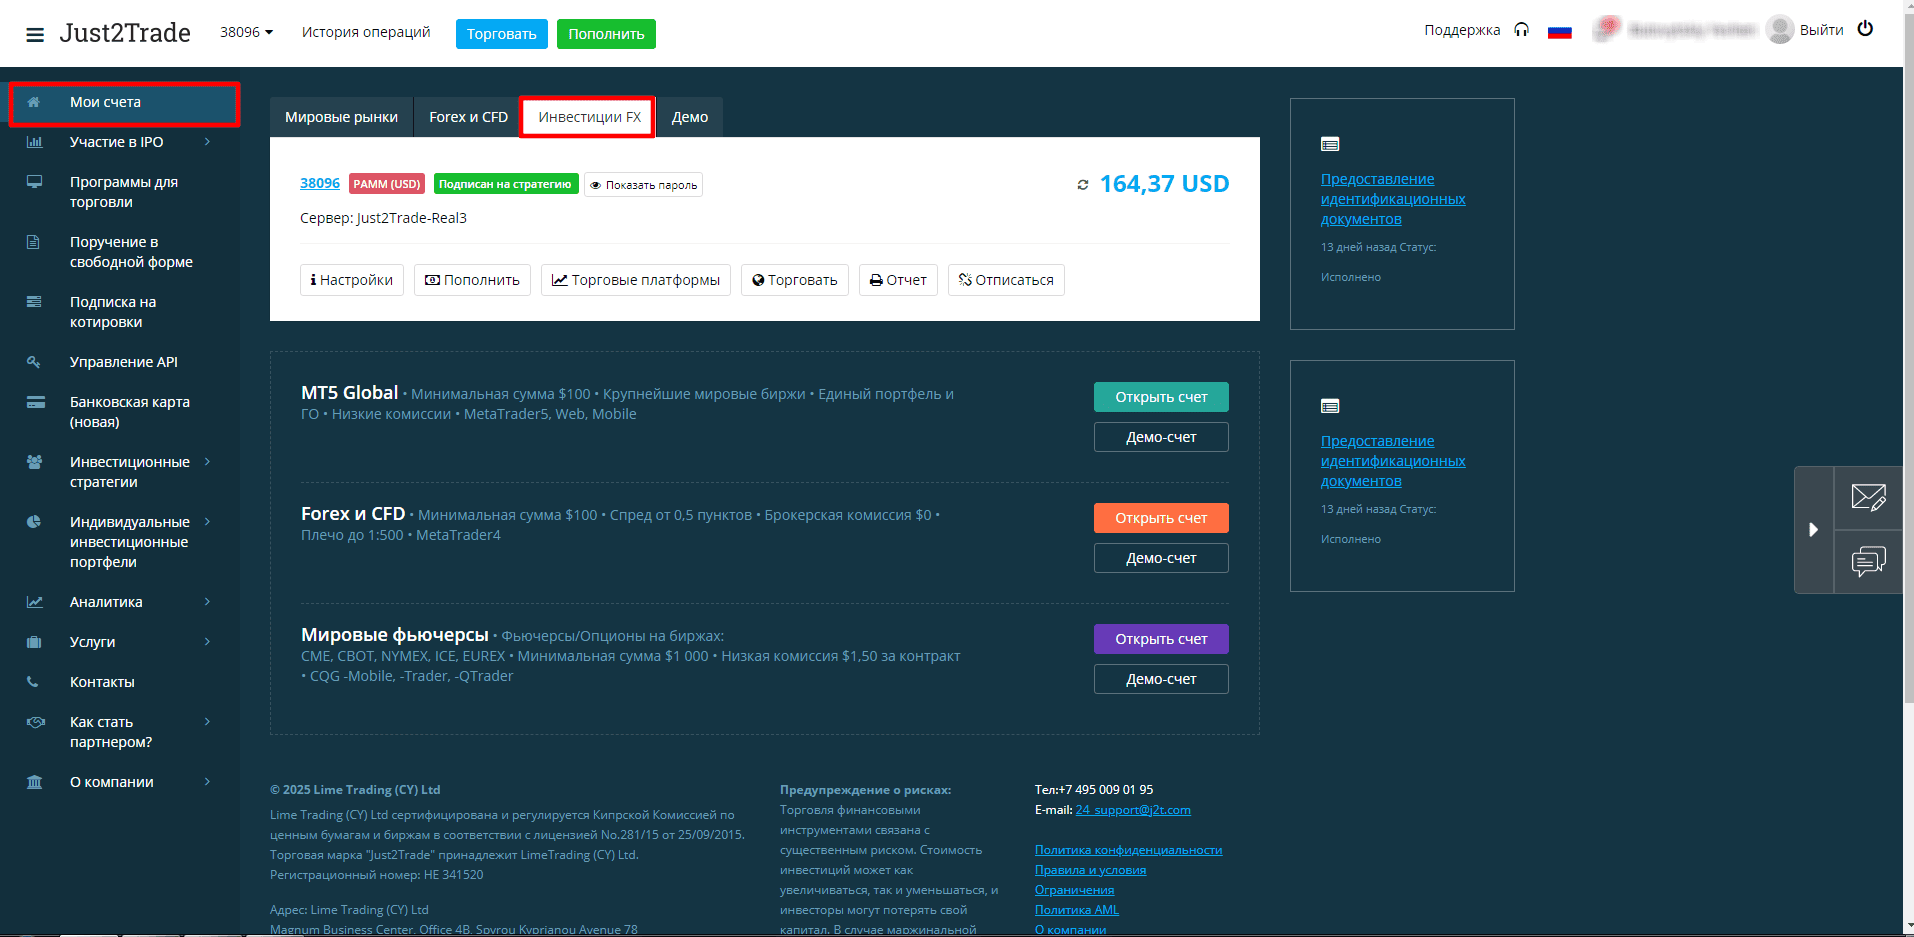Viewport: 1914px width, 937px height.
Task: Expand the Участие в IPO chevron
Action: click(207, 142)
